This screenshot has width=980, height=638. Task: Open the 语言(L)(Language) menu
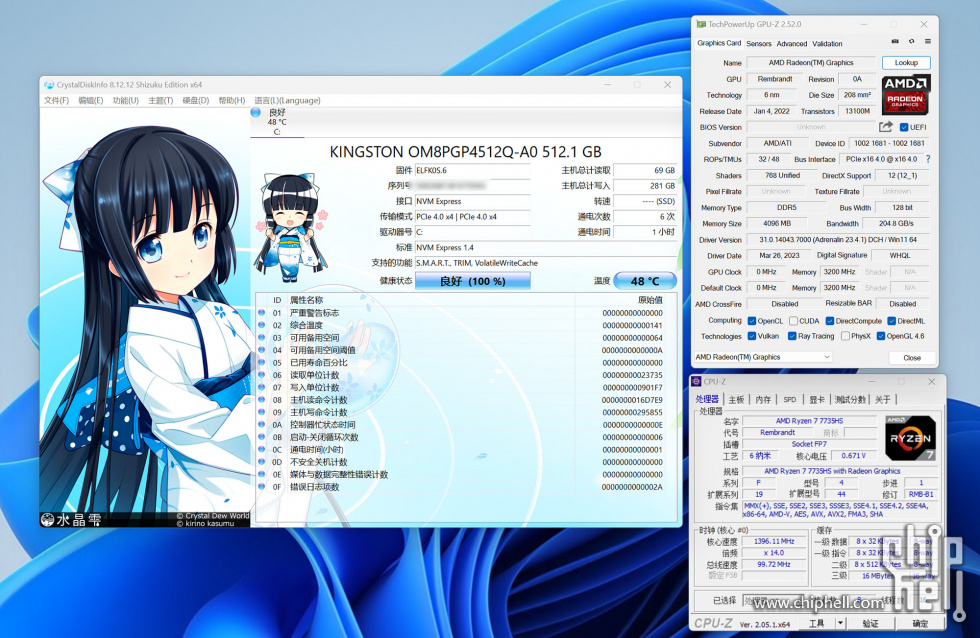(288, 101)
